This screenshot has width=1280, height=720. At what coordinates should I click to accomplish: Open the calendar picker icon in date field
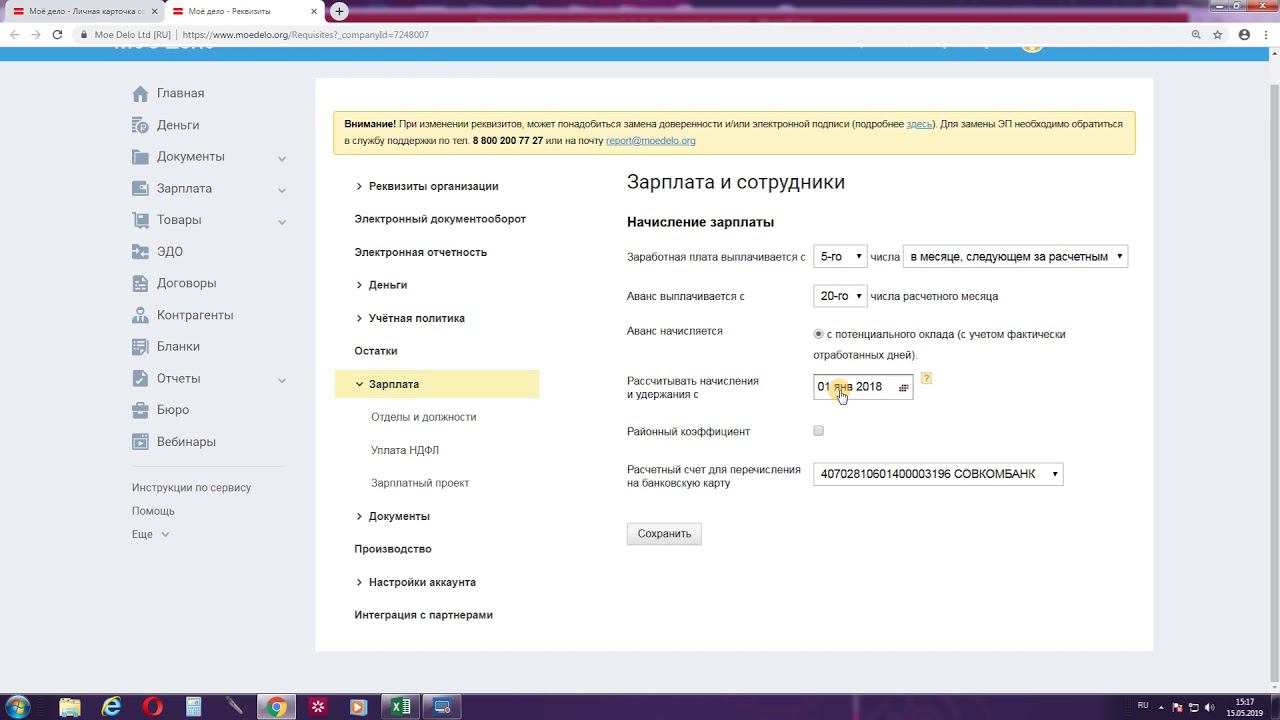903,387
